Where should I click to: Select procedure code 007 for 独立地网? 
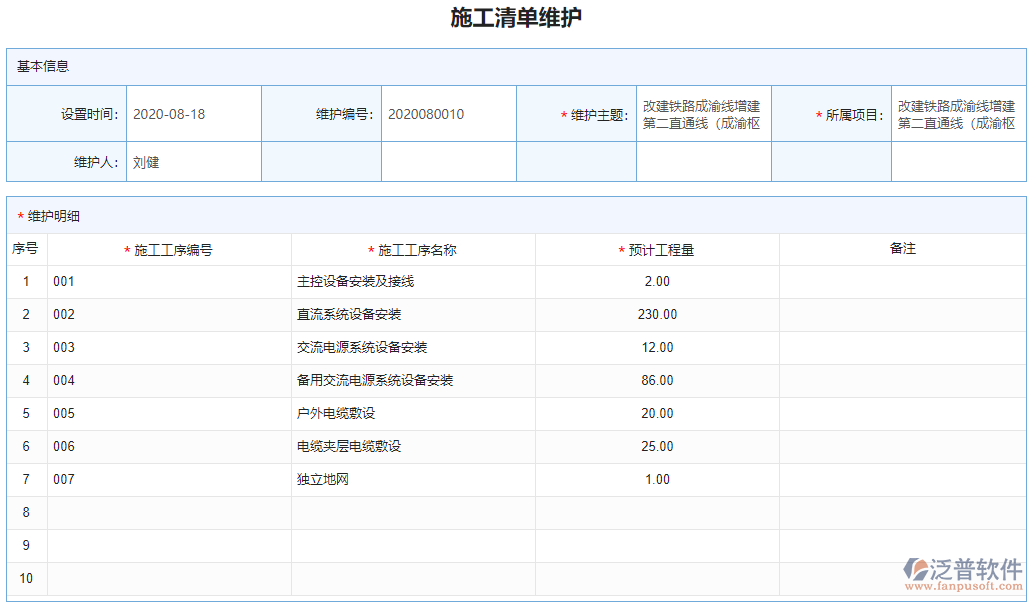point(60,479)
